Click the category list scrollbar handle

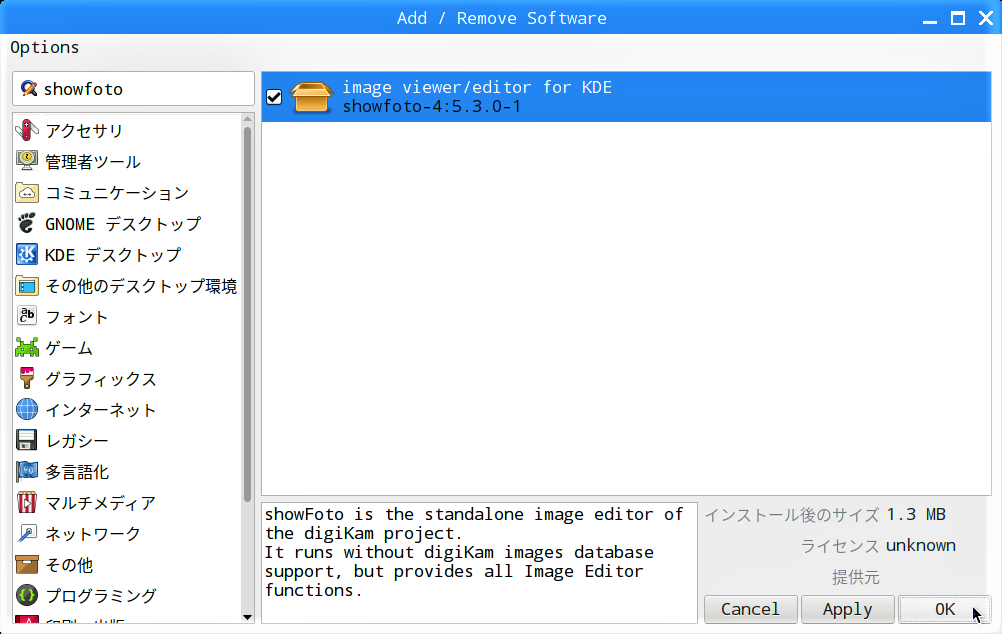247,314
